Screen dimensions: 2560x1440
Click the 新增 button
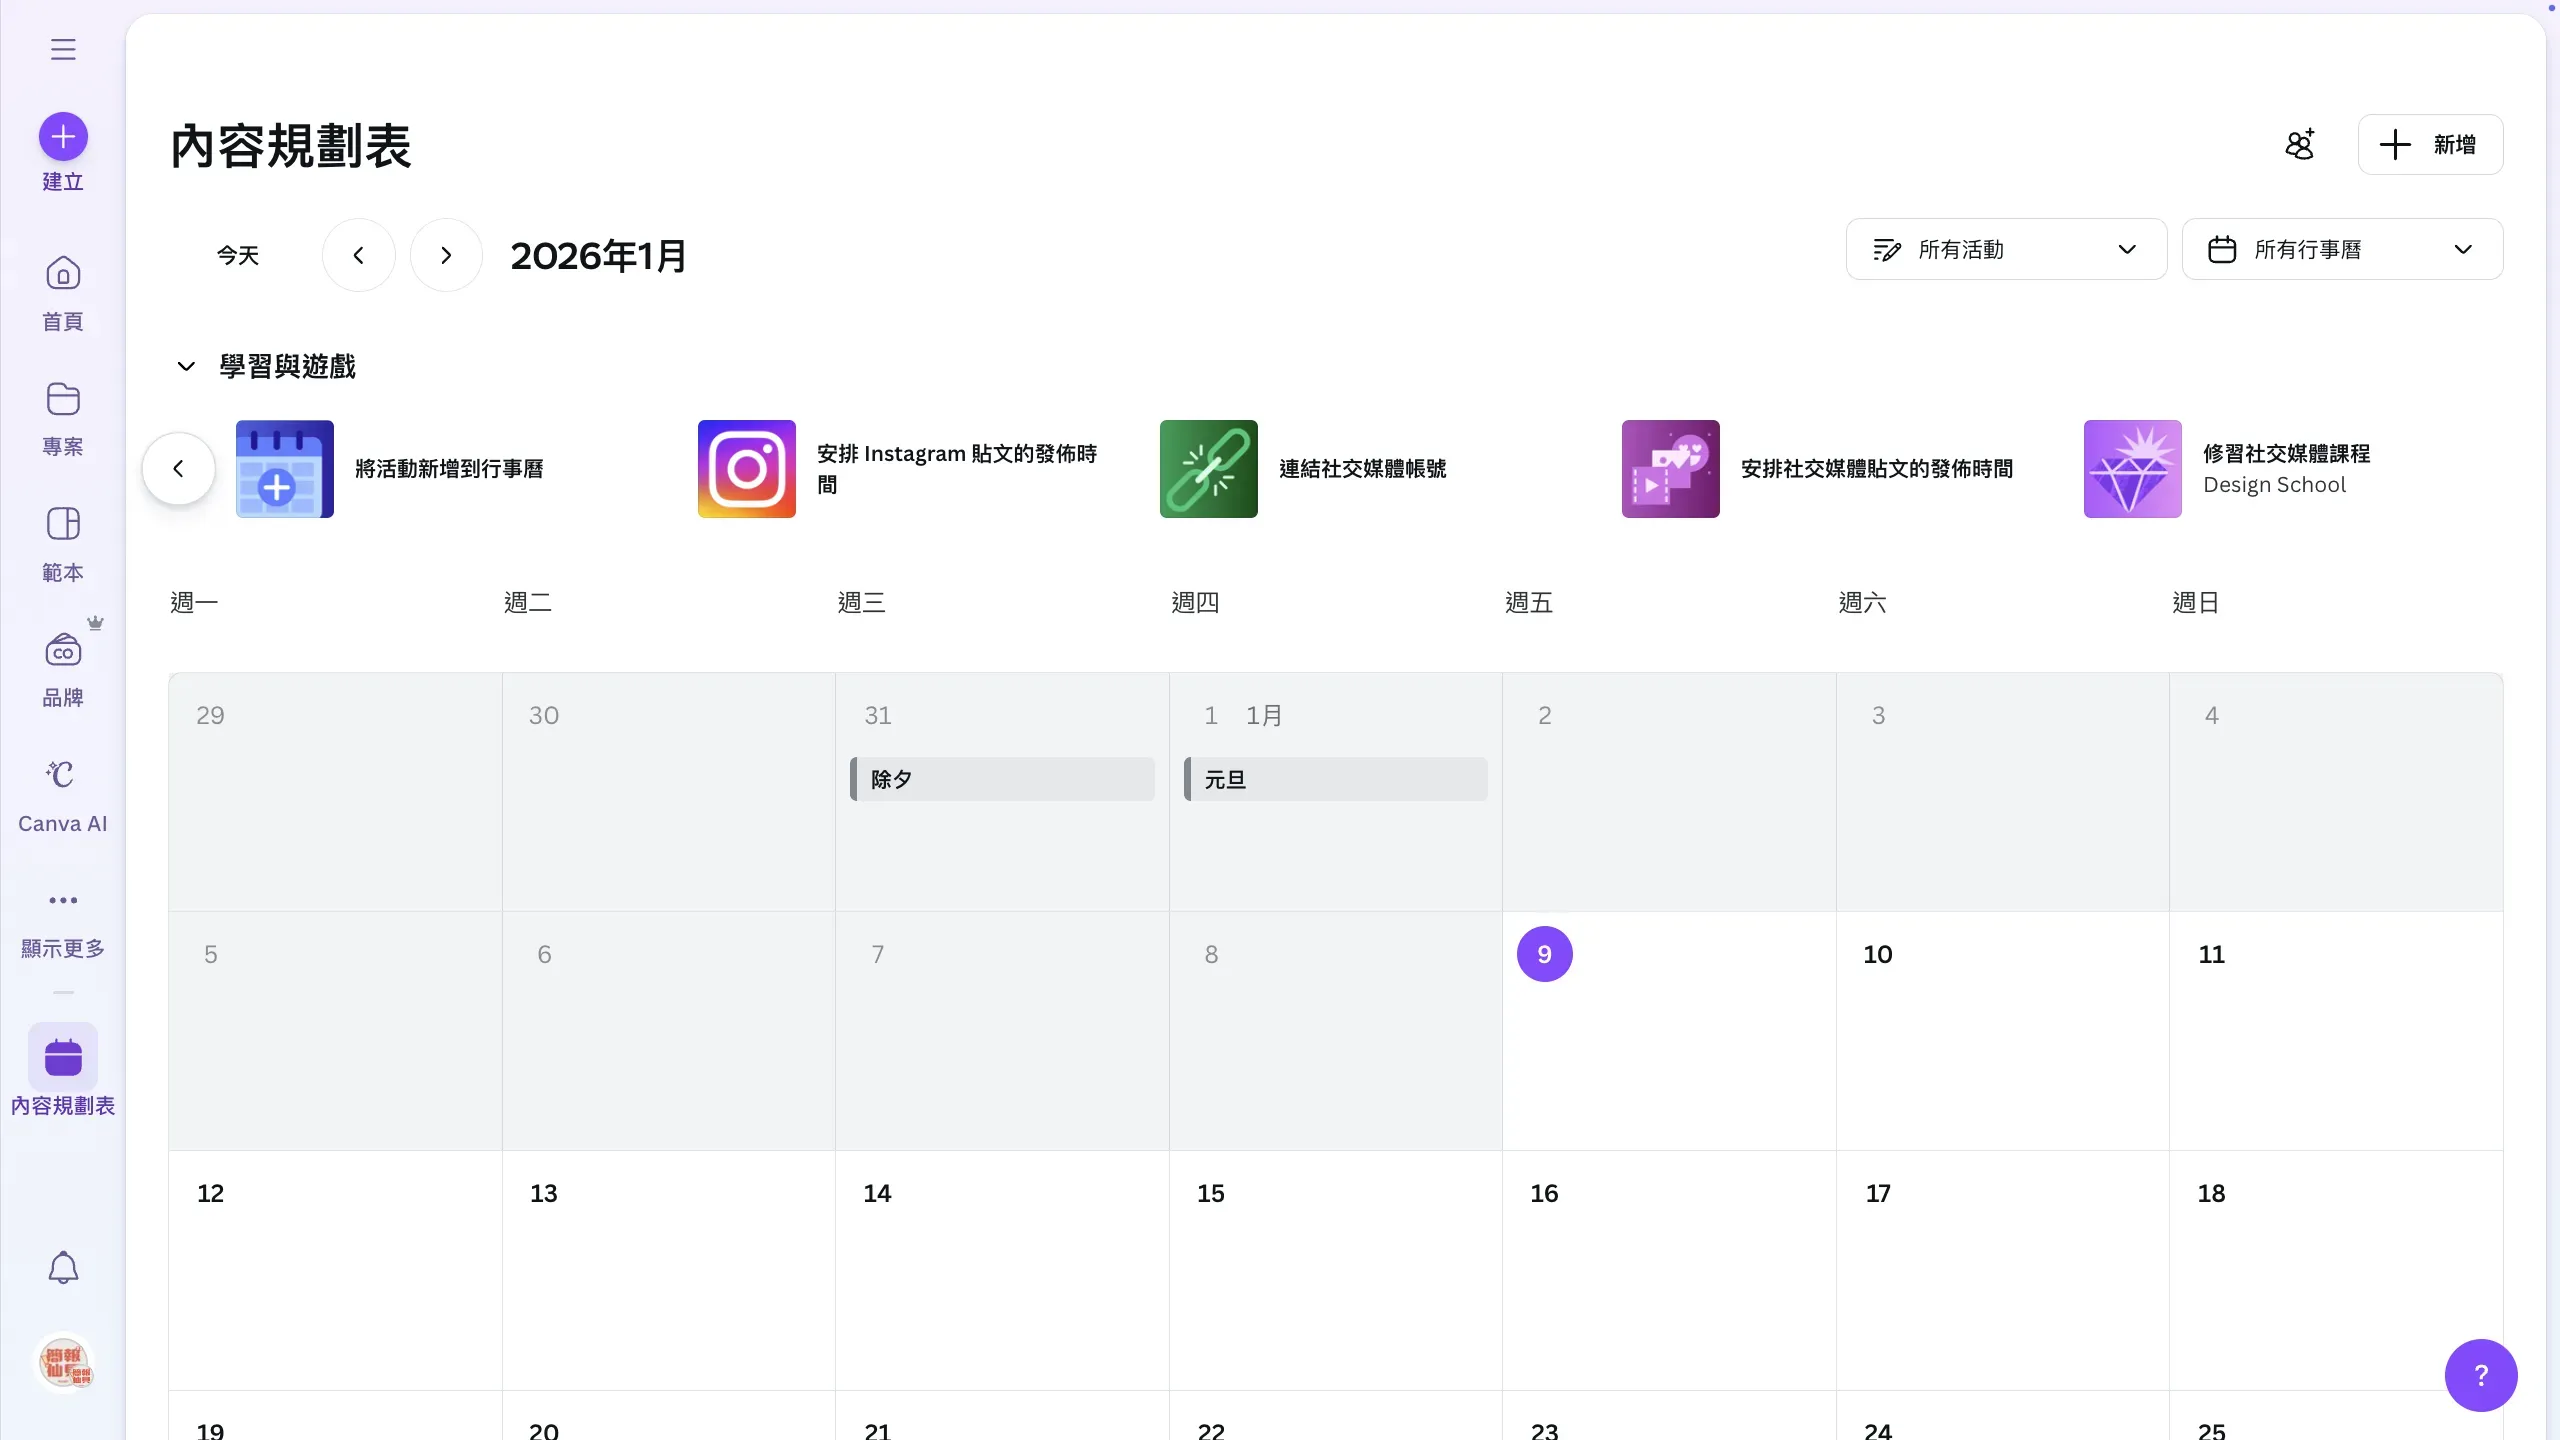point(2430,144)
